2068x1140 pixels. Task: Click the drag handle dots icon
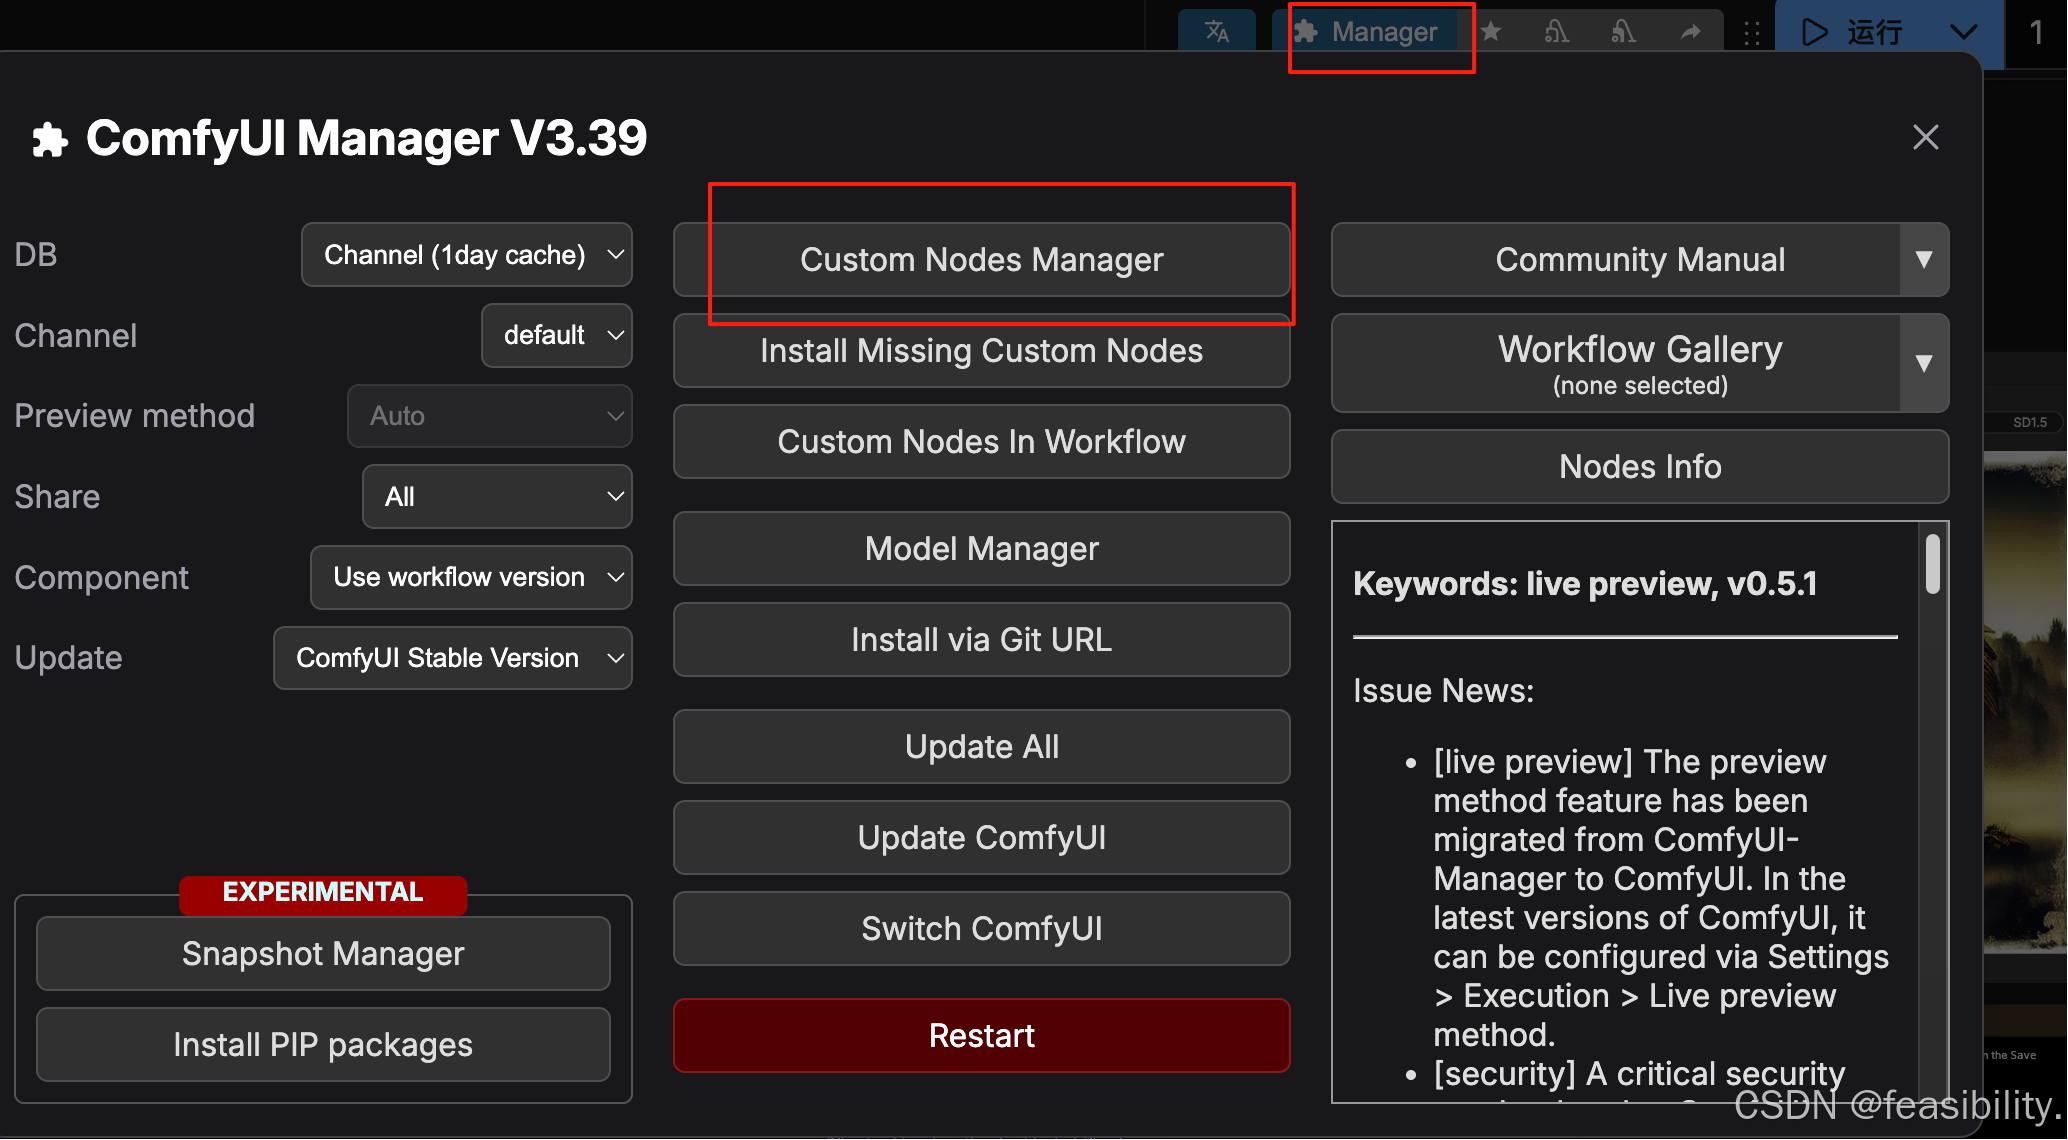coord(1751,33)
